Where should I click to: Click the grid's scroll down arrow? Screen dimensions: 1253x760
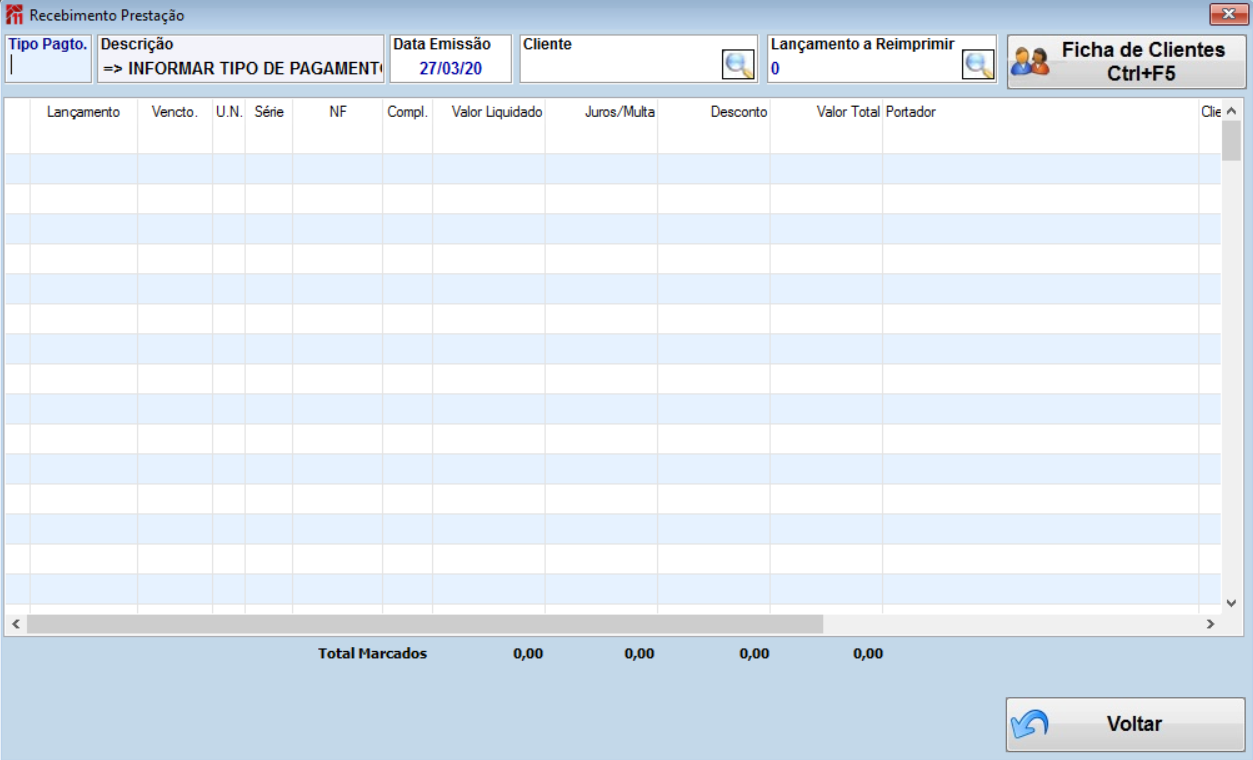[1231, 603]
